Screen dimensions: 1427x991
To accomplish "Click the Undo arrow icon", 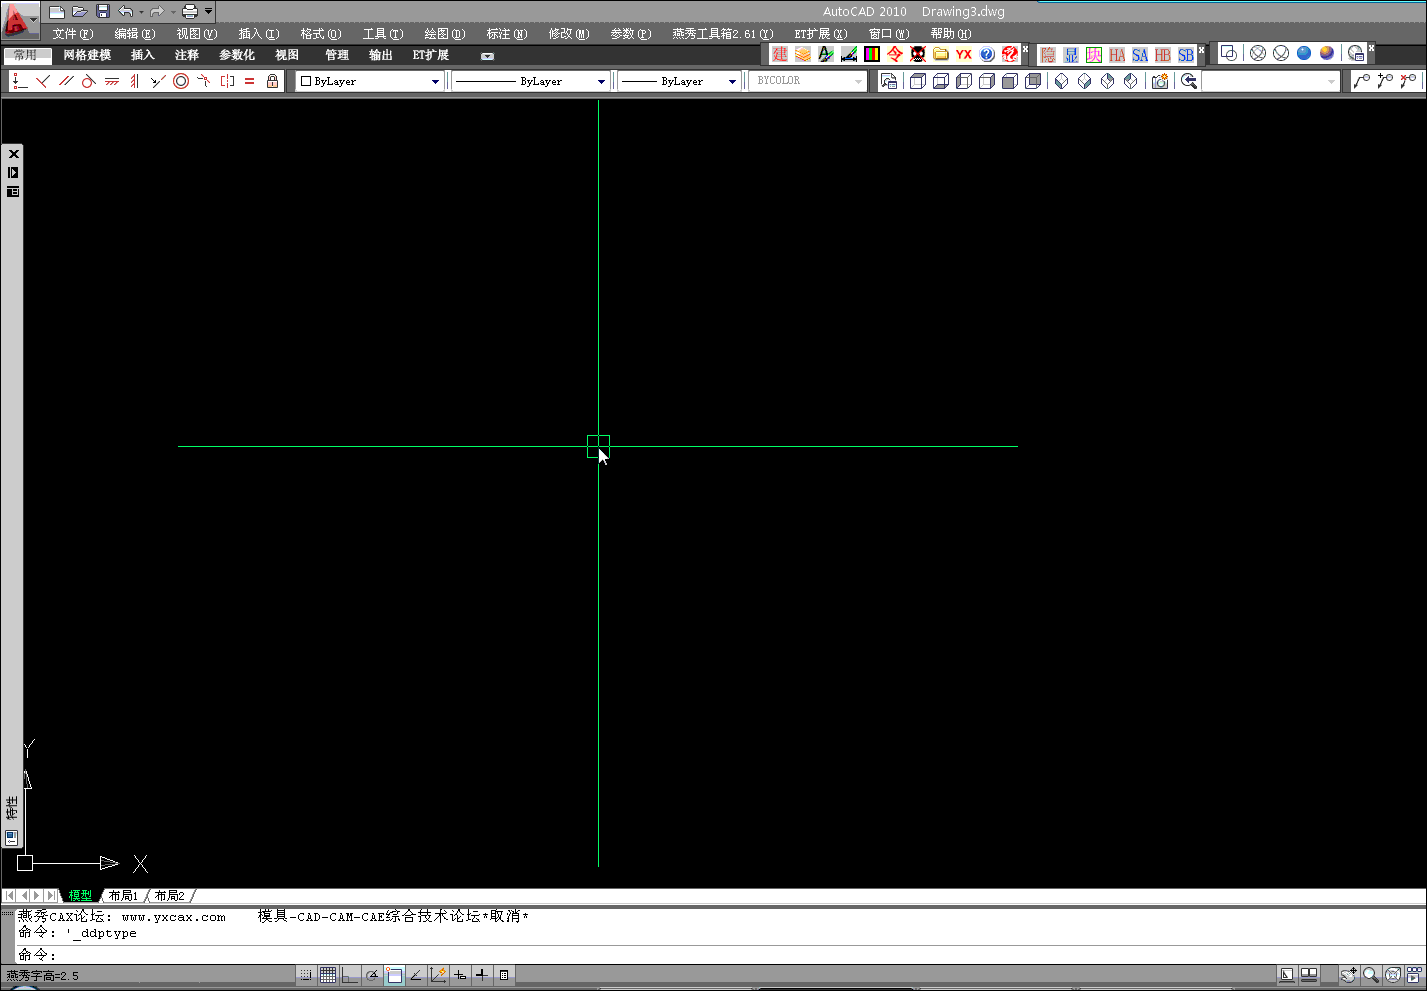I will pos(125,12).
